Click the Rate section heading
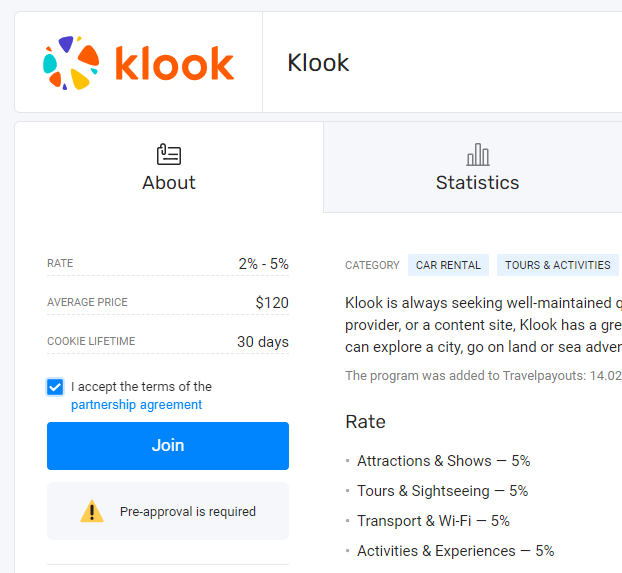This screenshot has width=622, height=573. 365,421
